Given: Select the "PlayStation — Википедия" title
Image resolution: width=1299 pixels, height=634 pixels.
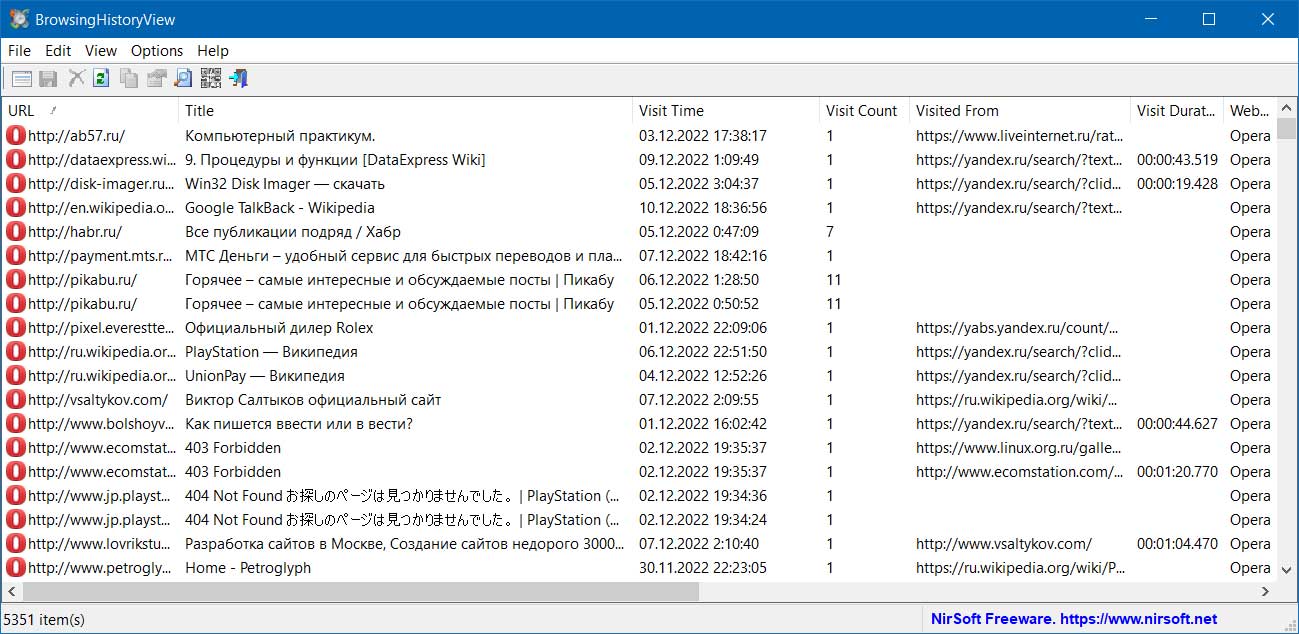Looking at the screenshot, I should click(x=271, y=351).
